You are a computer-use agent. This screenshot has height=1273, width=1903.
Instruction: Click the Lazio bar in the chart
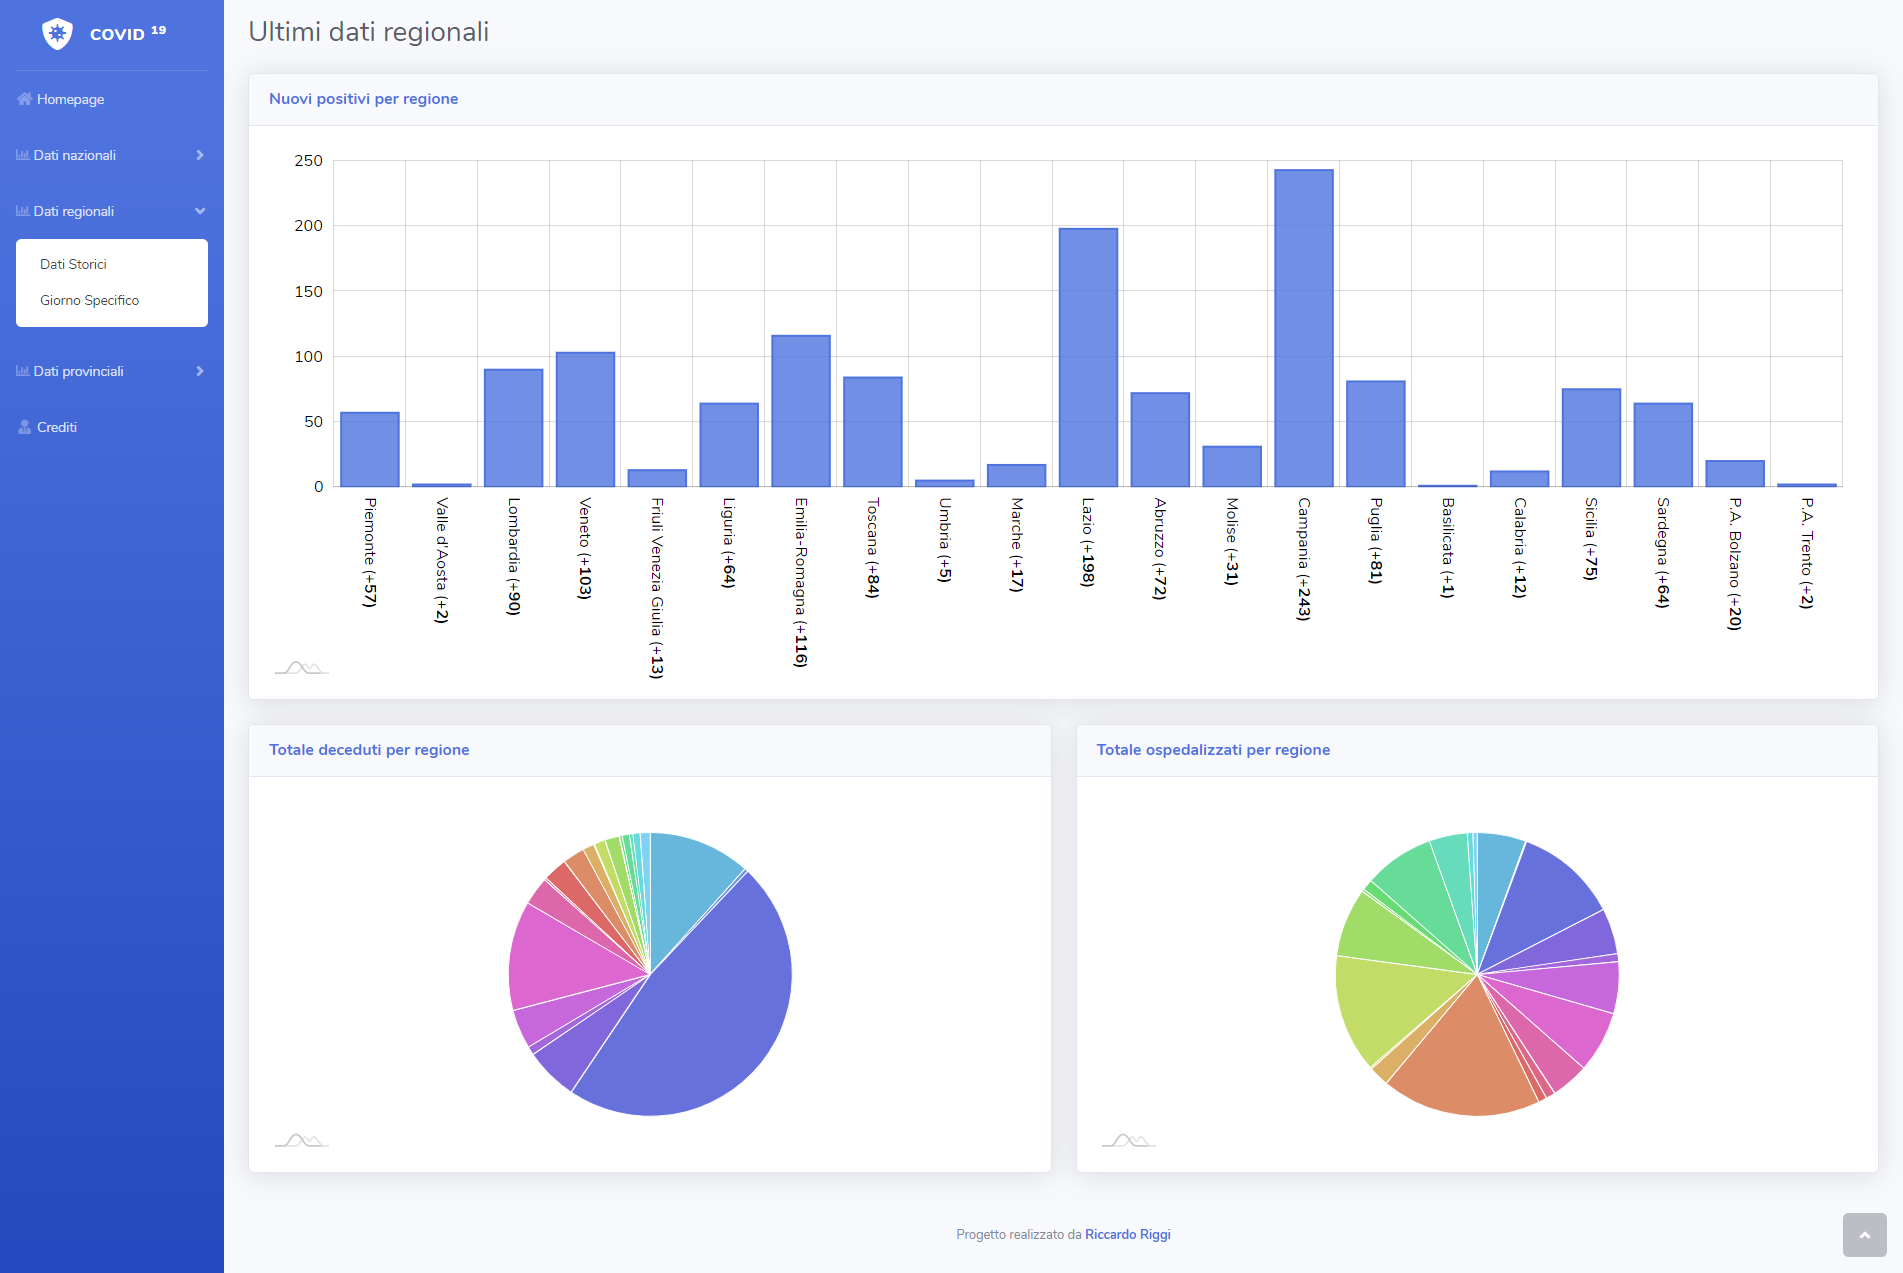[1088, 357]
